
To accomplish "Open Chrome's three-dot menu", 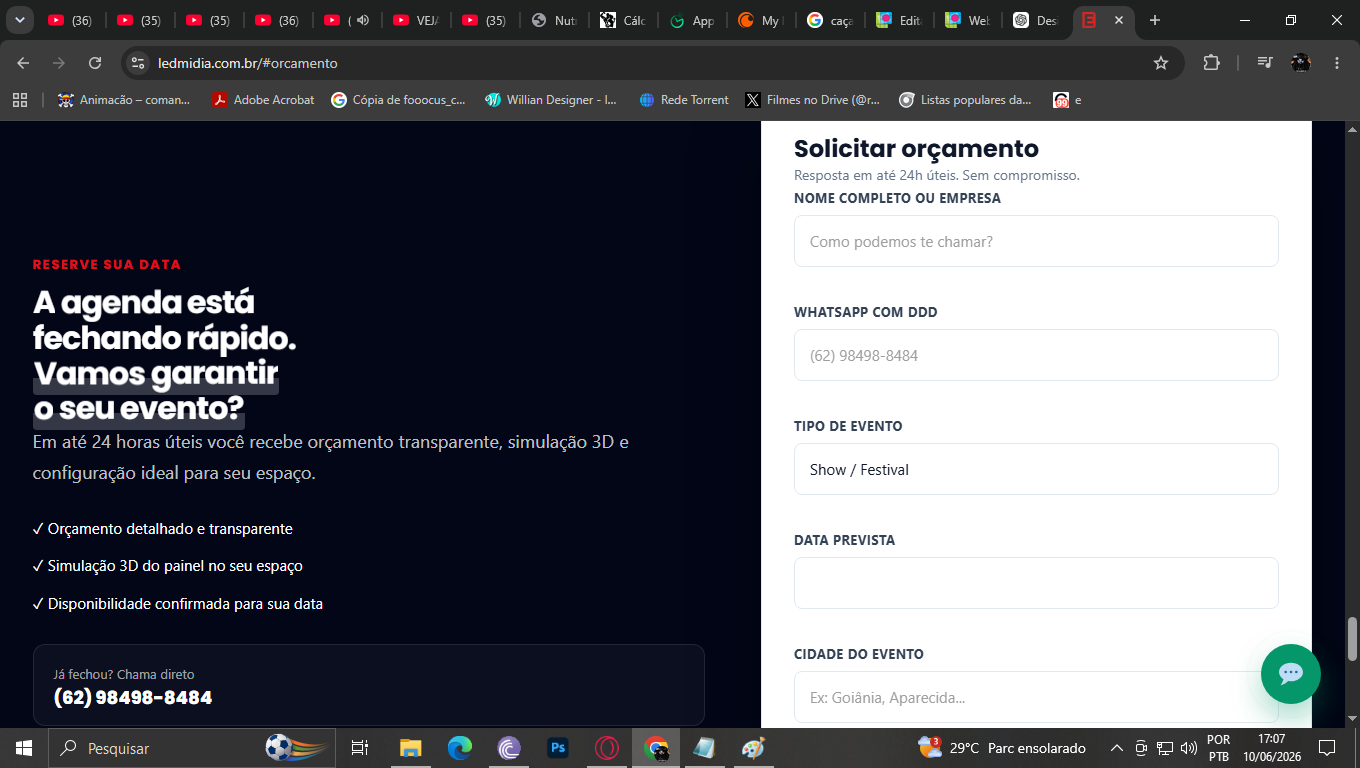I will (x=1337, y=63).
